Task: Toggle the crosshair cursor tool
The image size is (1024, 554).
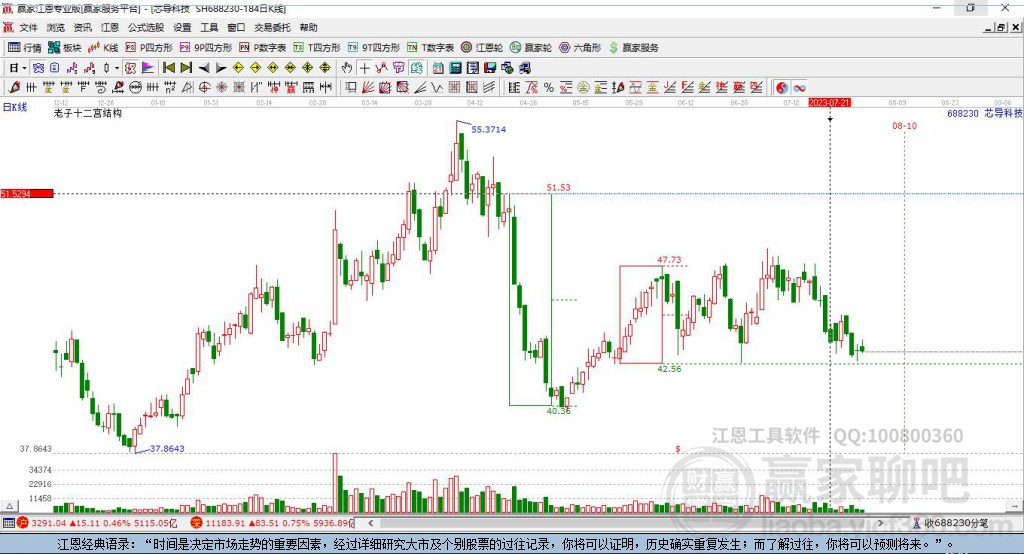Action: click(364, 68)
